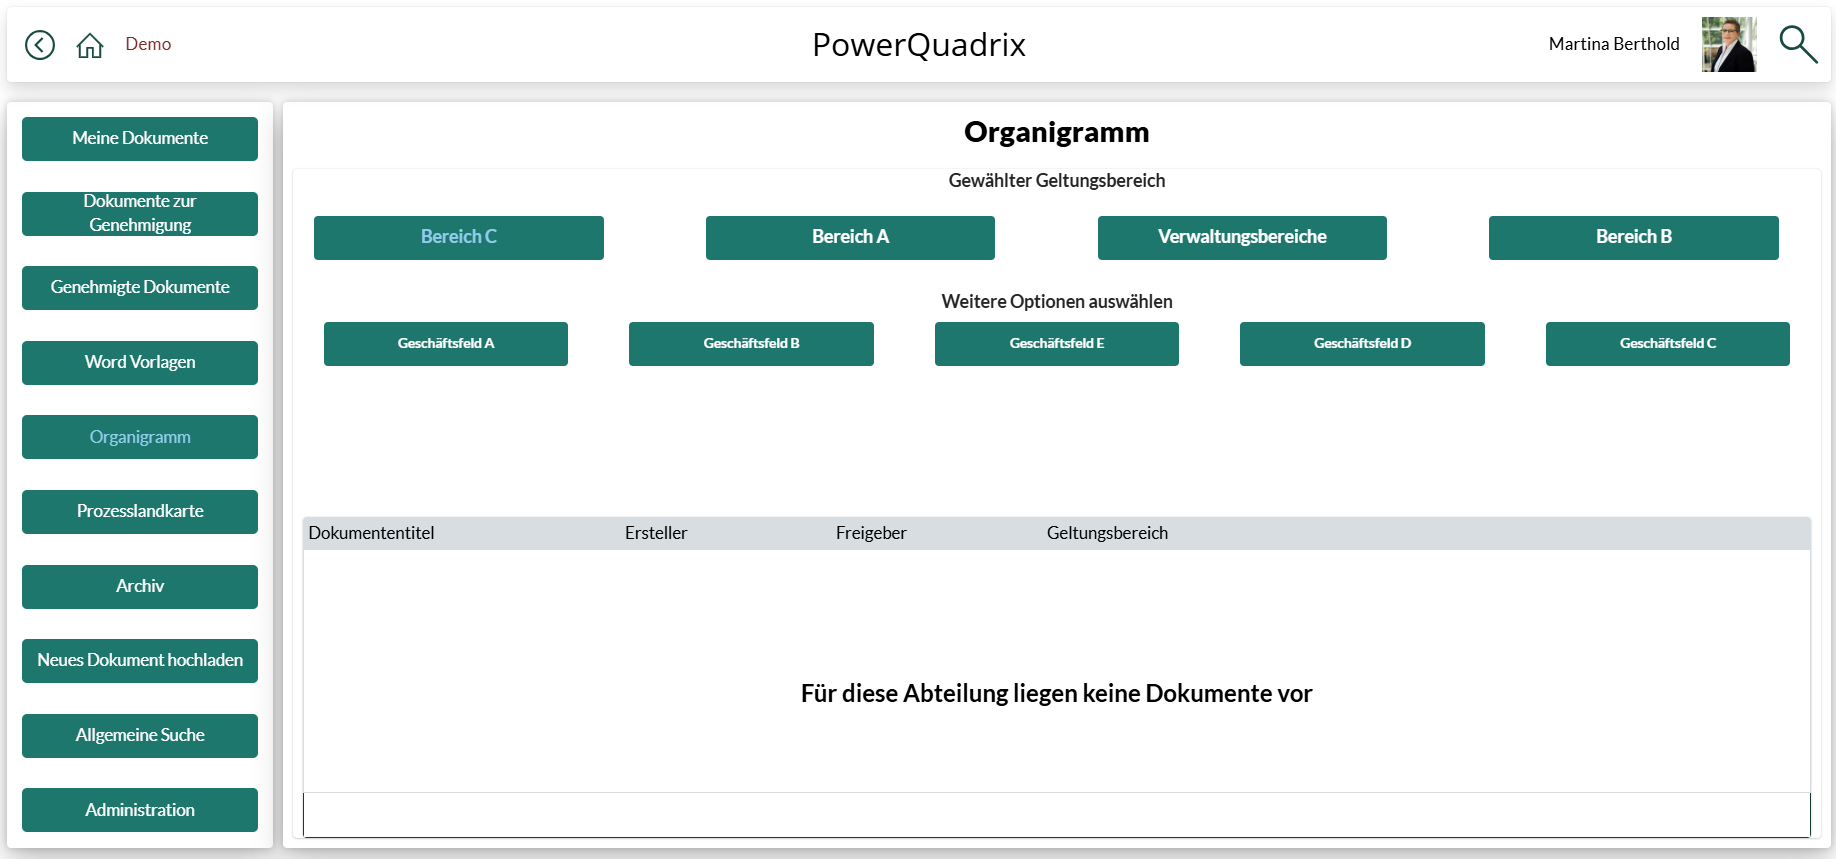This screenshot has height=859, width=1836.
Task: Click the Martina Berthold user name
Action: pyautogui.click(x=1614, y=44)
